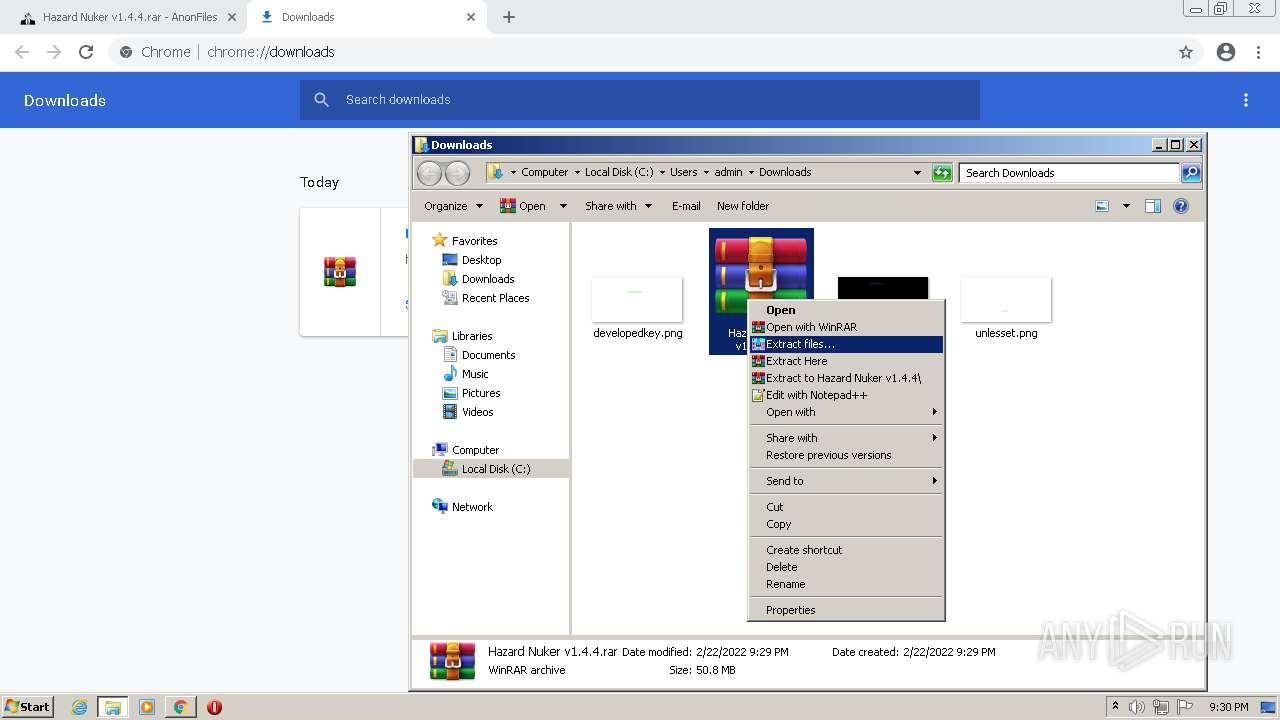The width and height of the screenshot is (1280, 720).
Task: Click E-mail in Explorer toolbar
Action: (x=686, y=206)
